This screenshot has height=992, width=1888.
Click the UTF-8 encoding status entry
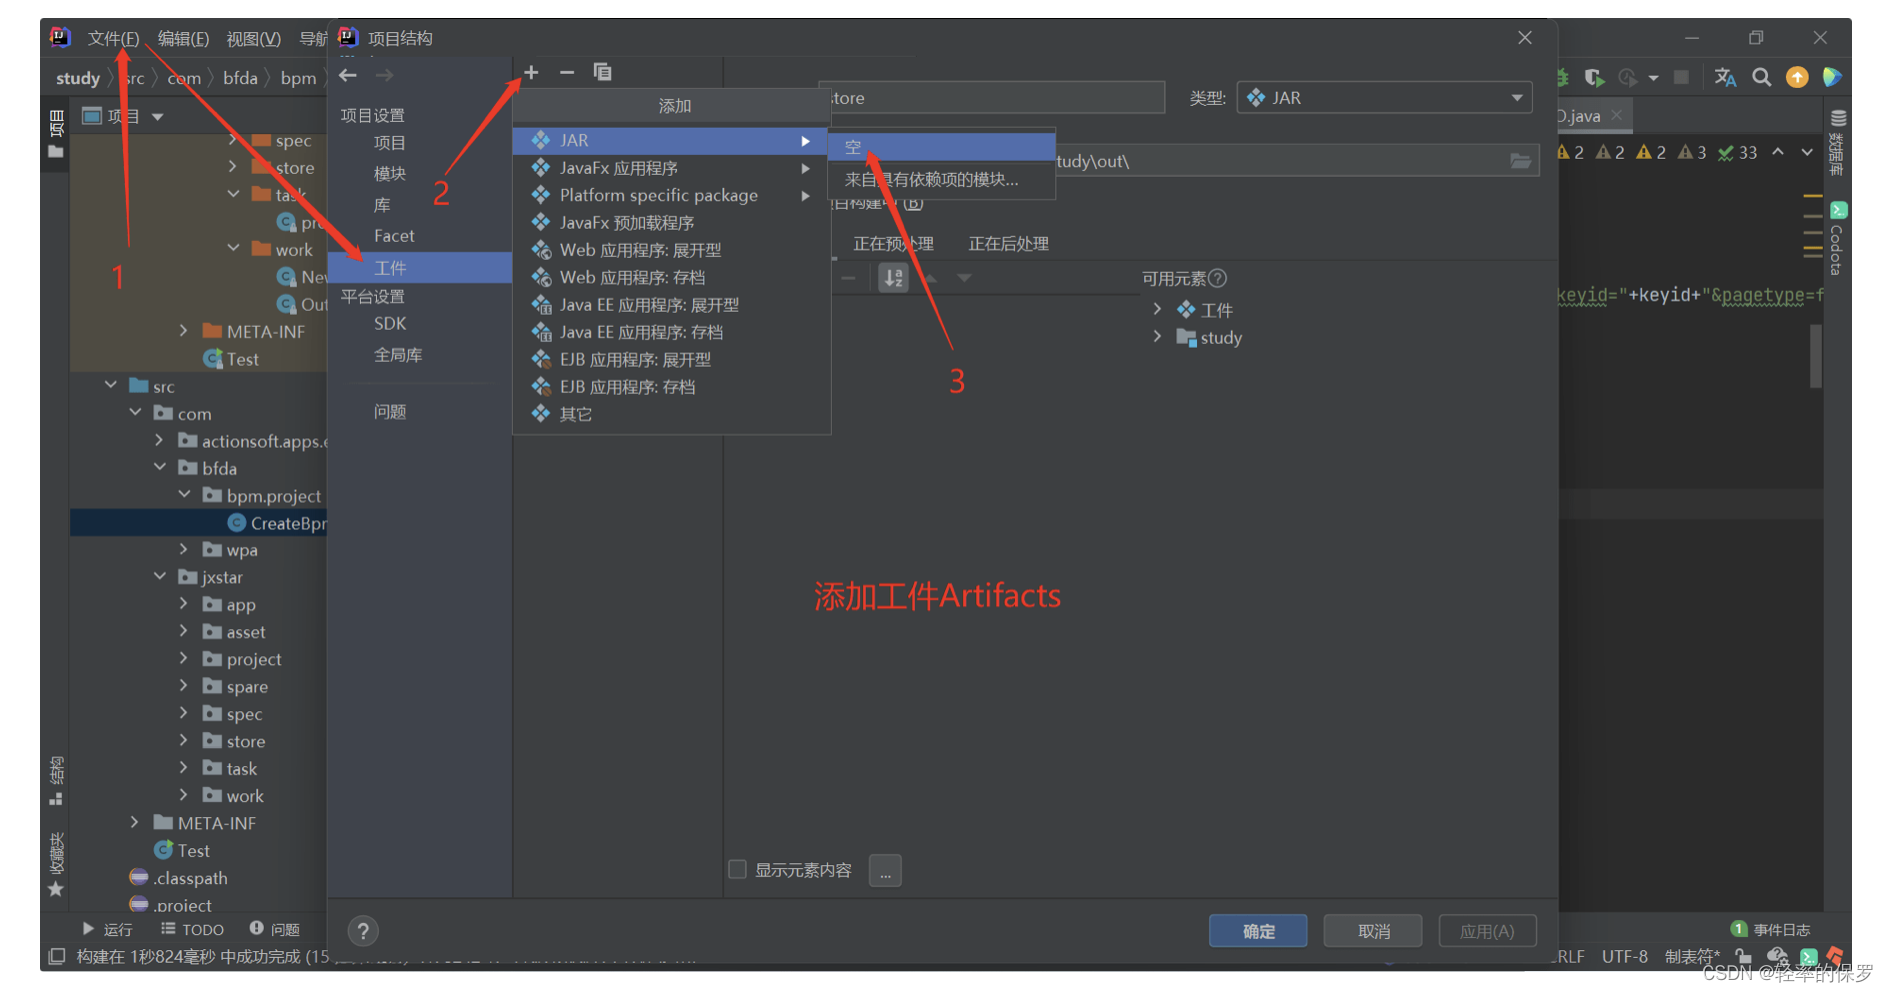tap(1624, 957)
